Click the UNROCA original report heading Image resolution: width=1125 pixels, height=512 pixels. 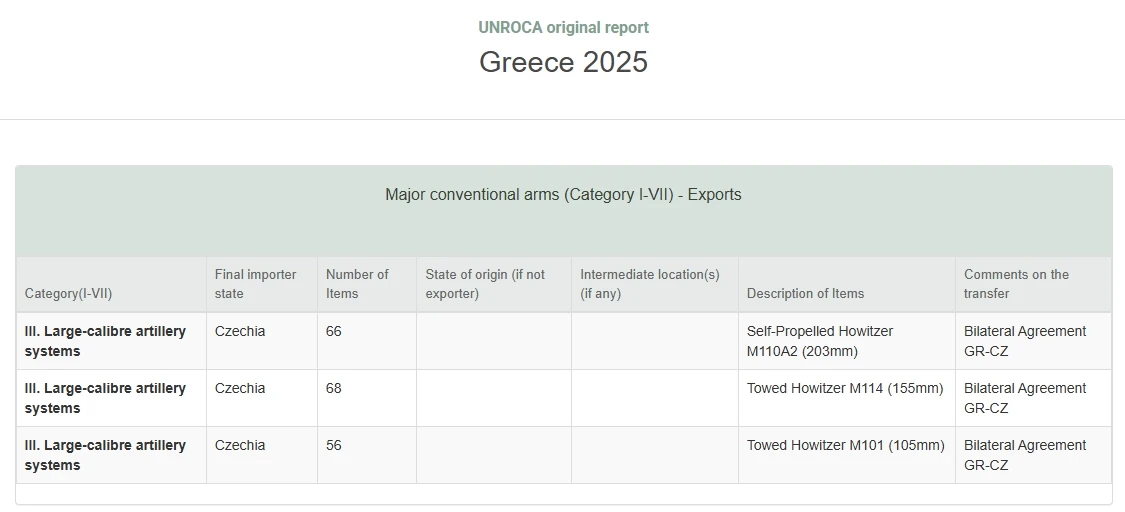(563, 27)
